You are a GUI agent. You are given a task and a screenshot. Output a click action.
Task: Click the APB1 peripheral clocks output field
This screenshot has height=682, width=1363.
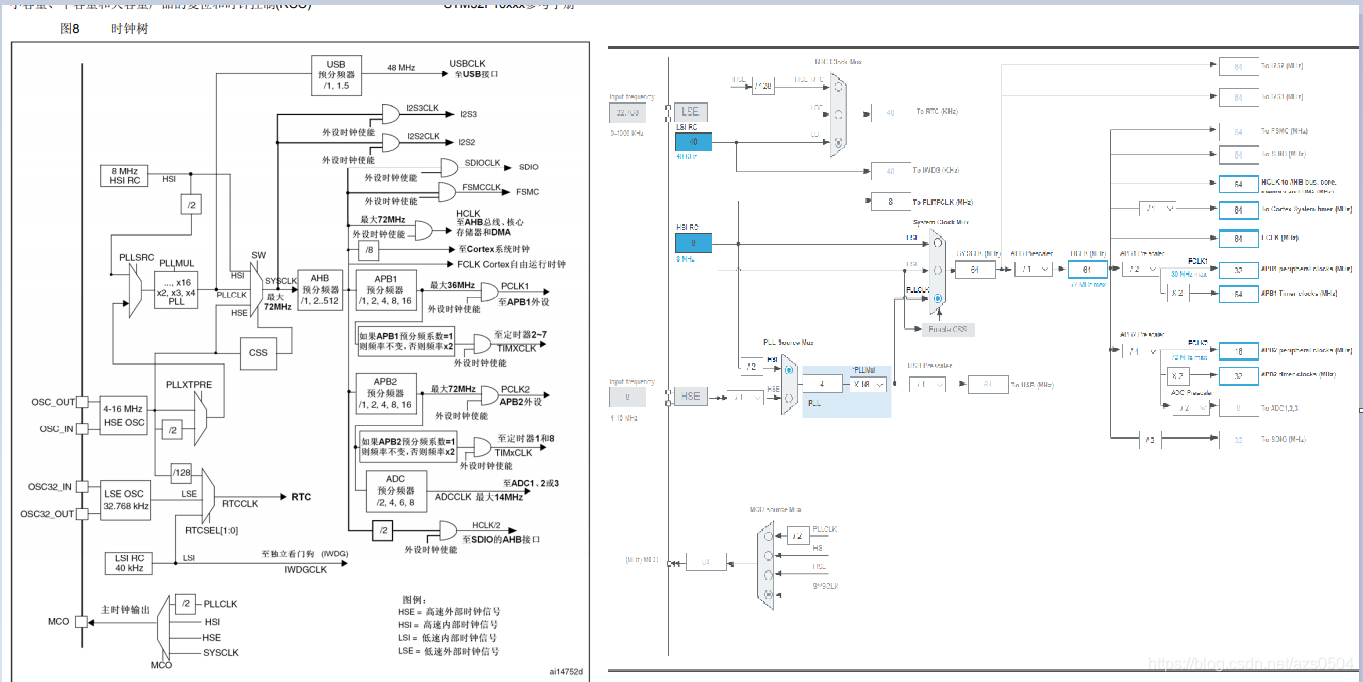tap(1238, 270)
